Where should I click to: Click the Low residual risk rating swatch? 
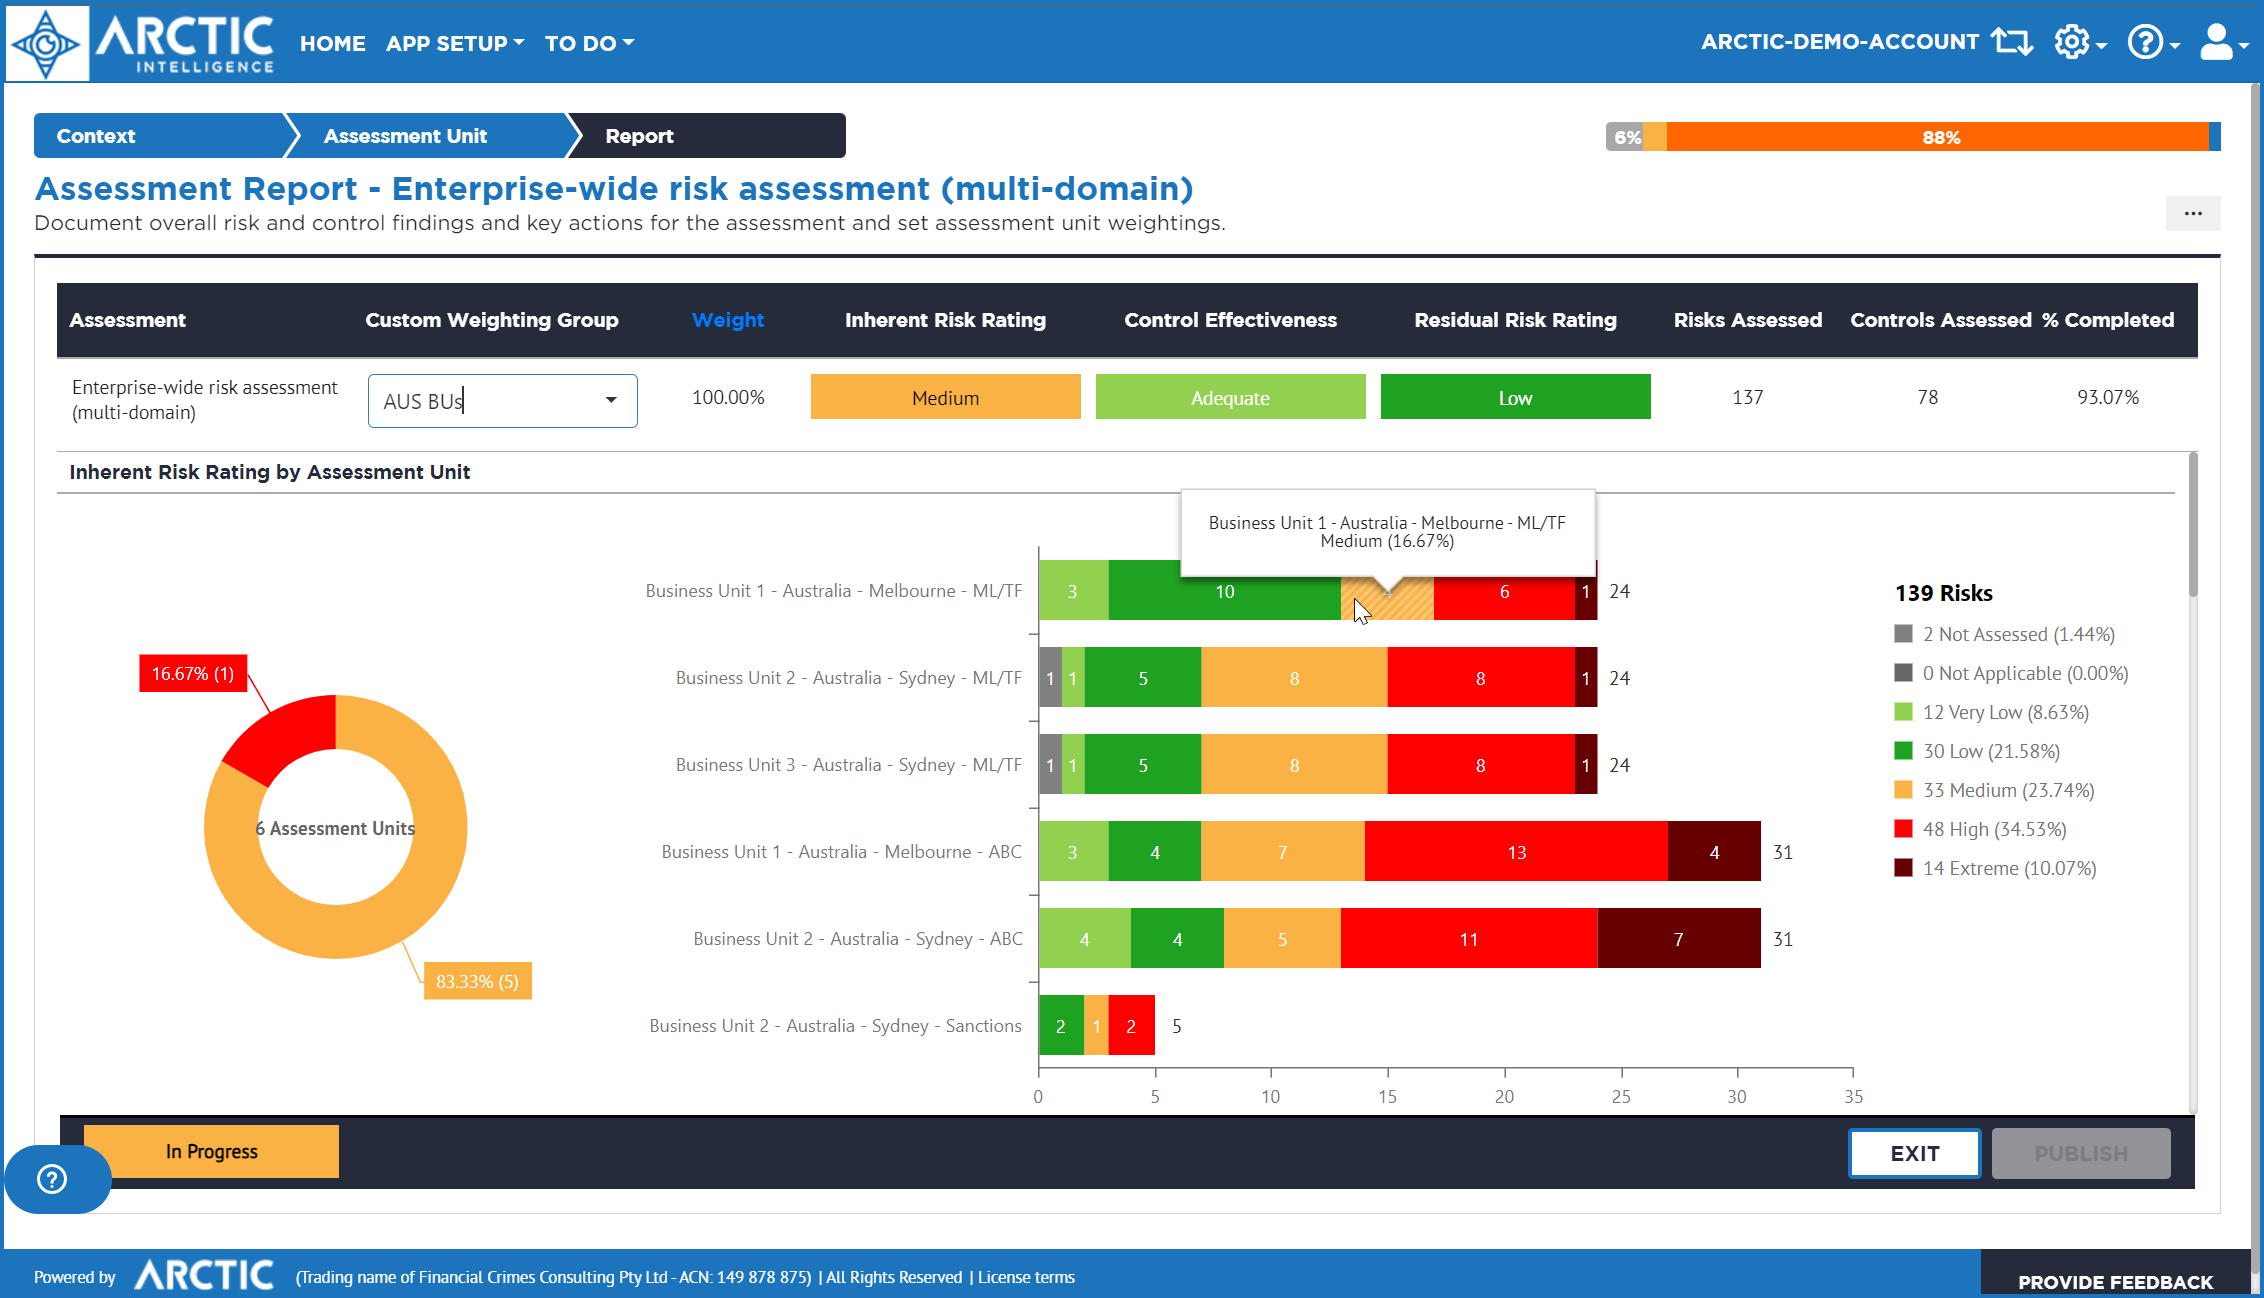(x=1515, y=397)
